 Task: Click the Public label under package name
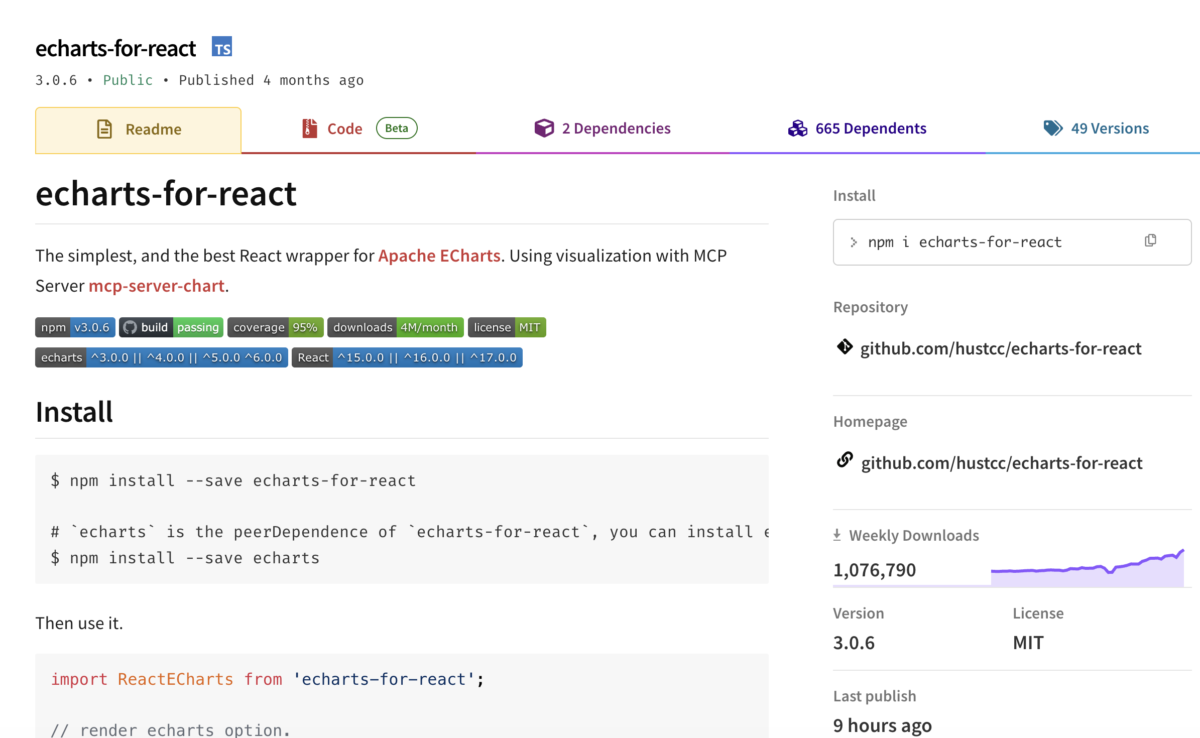[x=128, y=80]
